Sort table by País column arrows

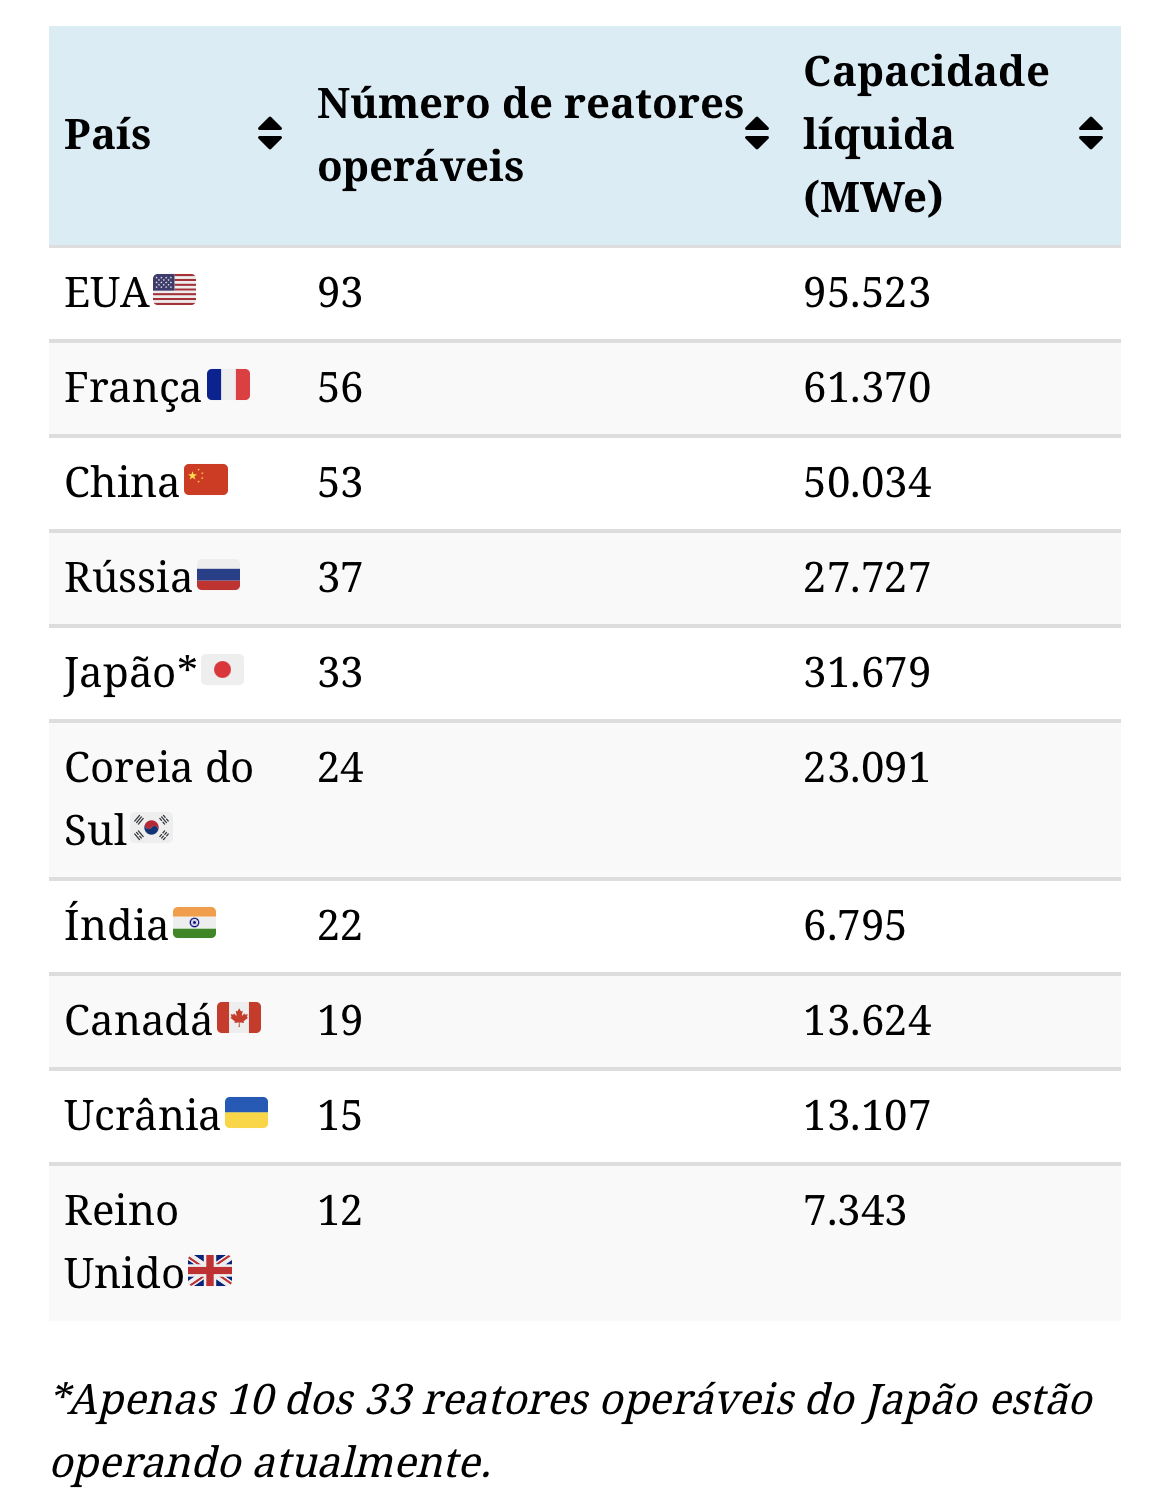[270, 133]
